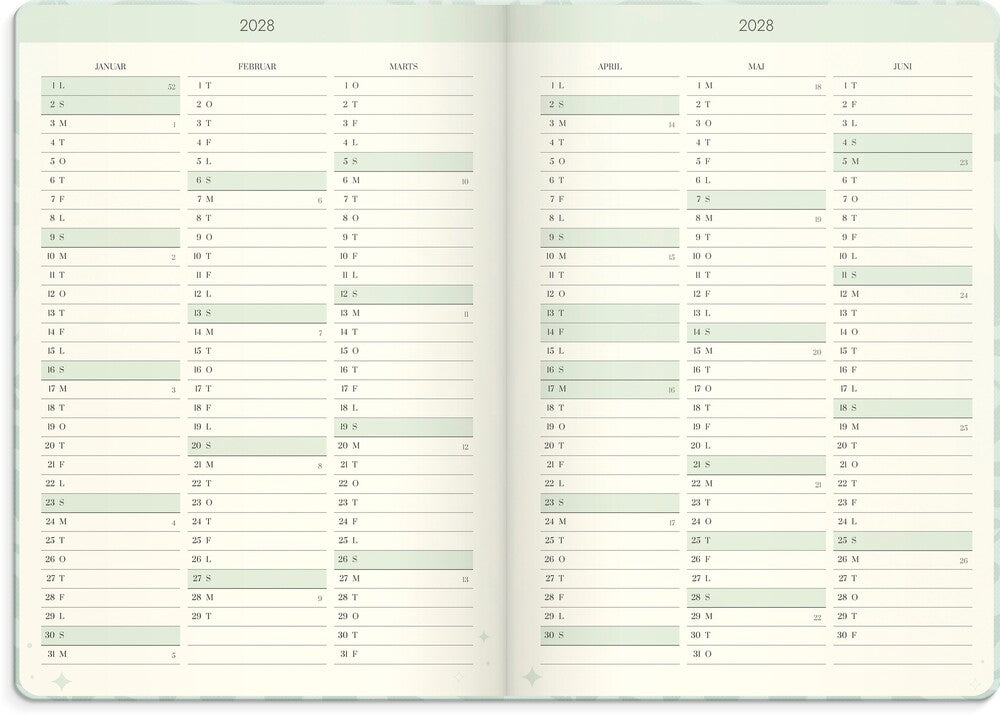Select the highlighted '27 S' row in Februar
The width and height of the screenshot is (1000, 716).
257,579
